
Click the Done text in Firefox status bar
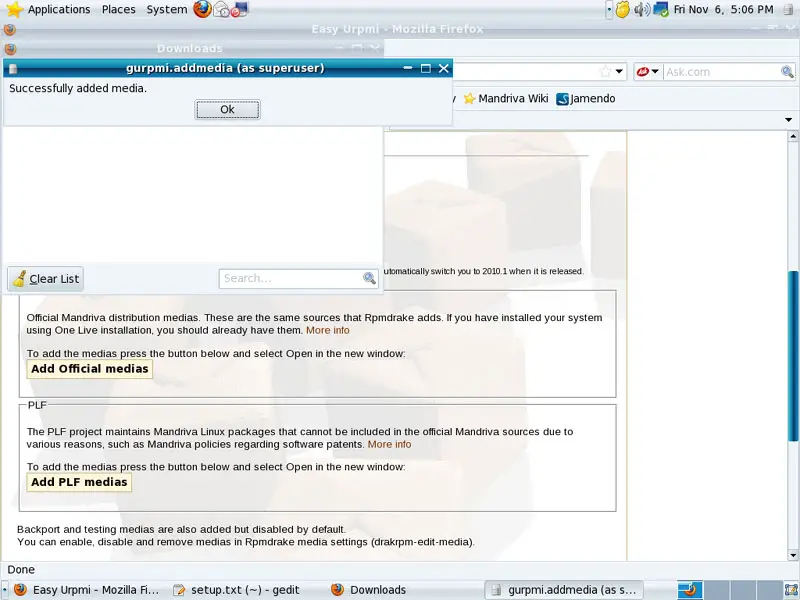click(x=21, y=569)
